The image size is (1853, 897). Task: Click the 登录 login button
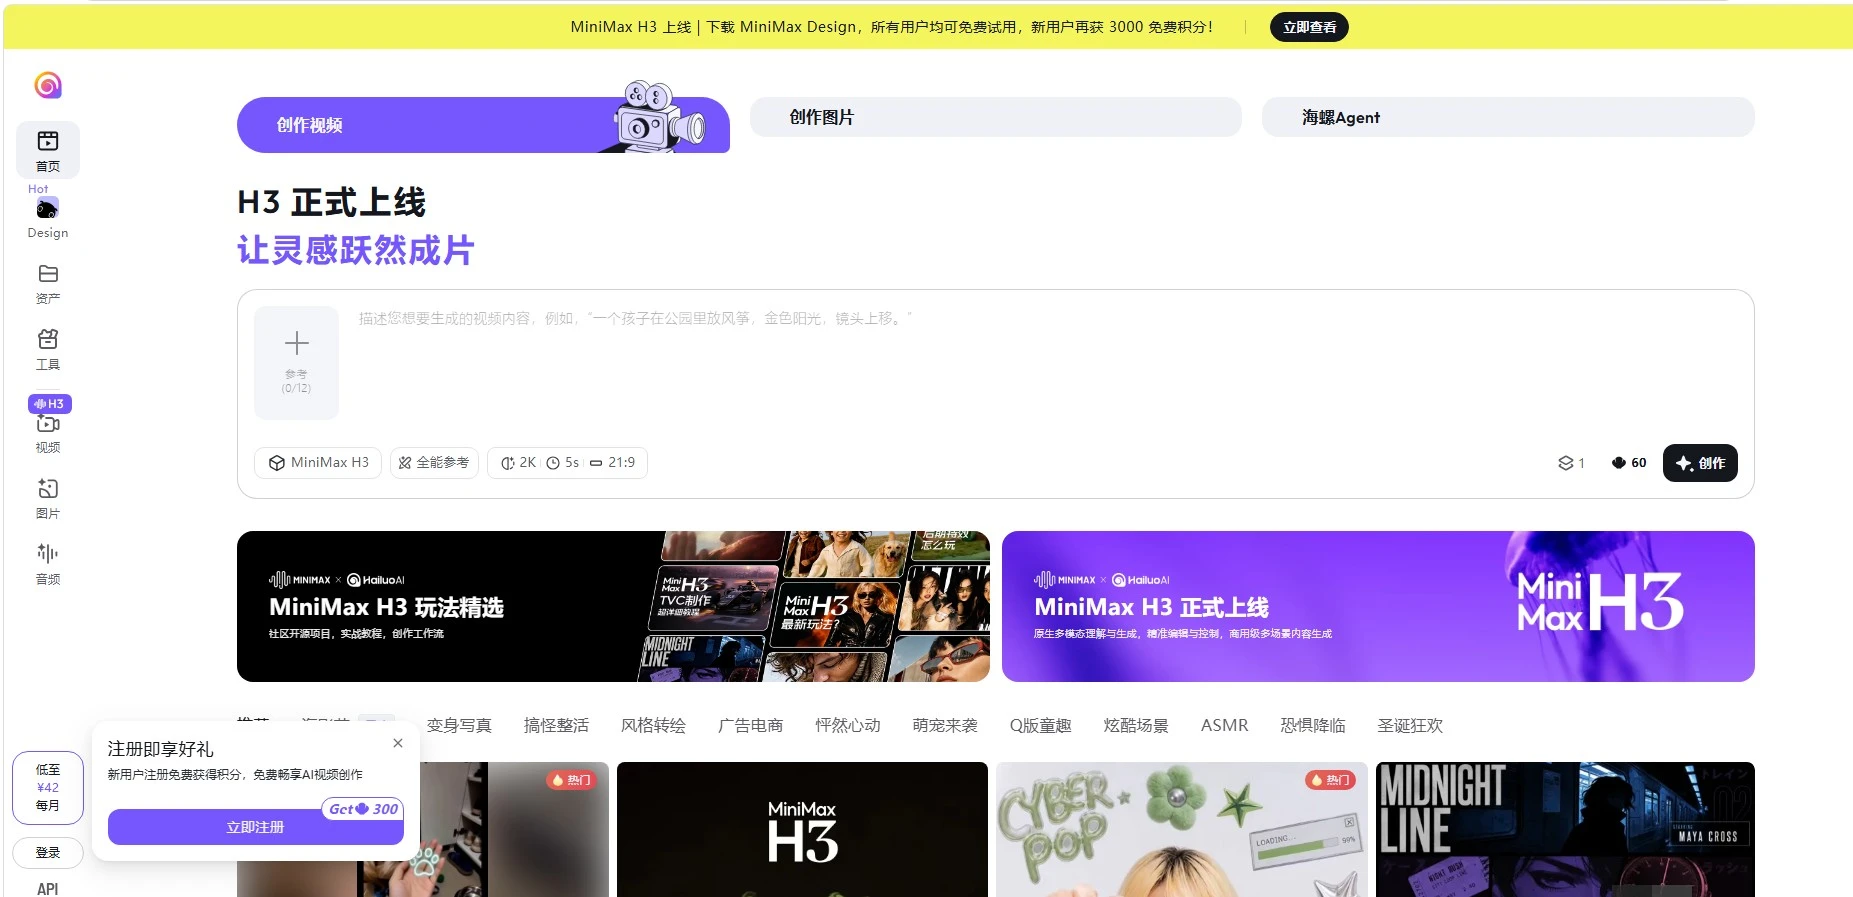[48, 853]
